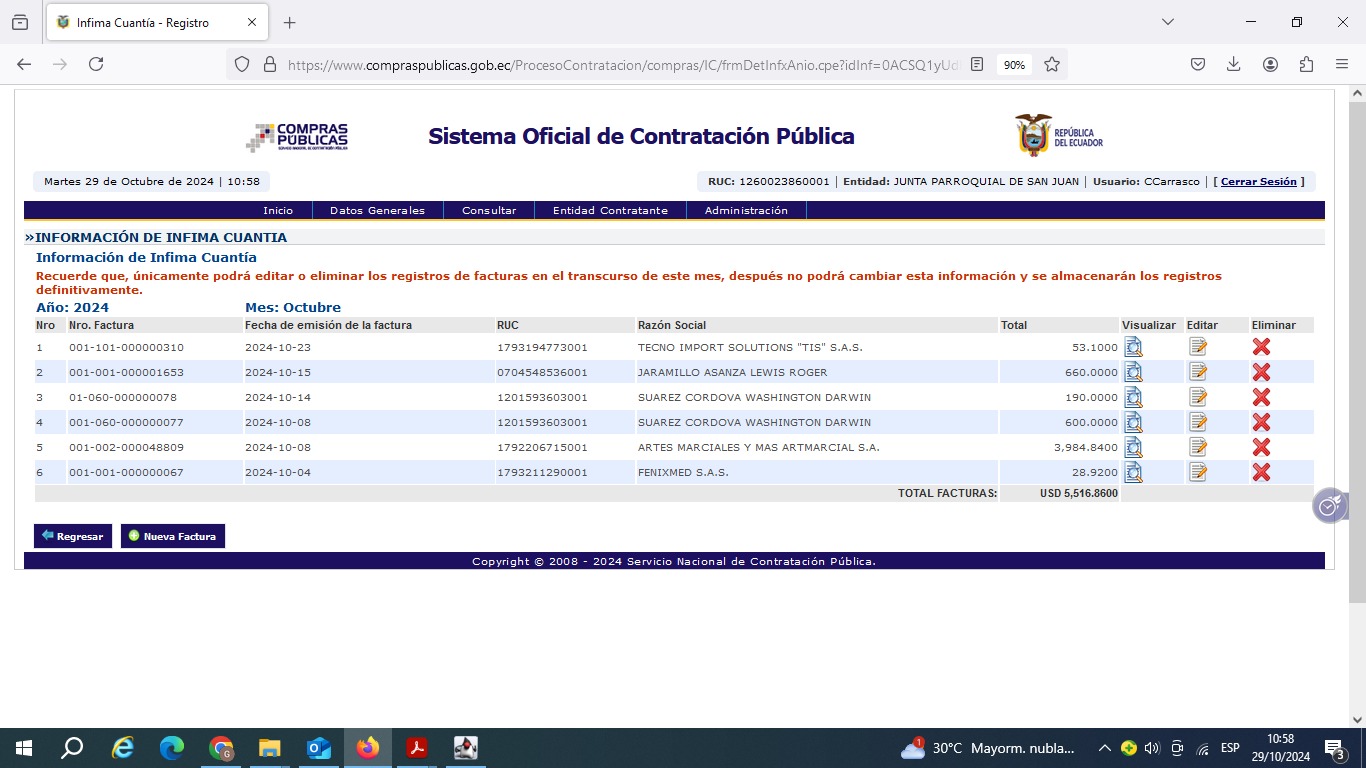1366x768 pixels.
Task: Click the page zoom level 90% indicator
Action: click(x=1014, y=64)
